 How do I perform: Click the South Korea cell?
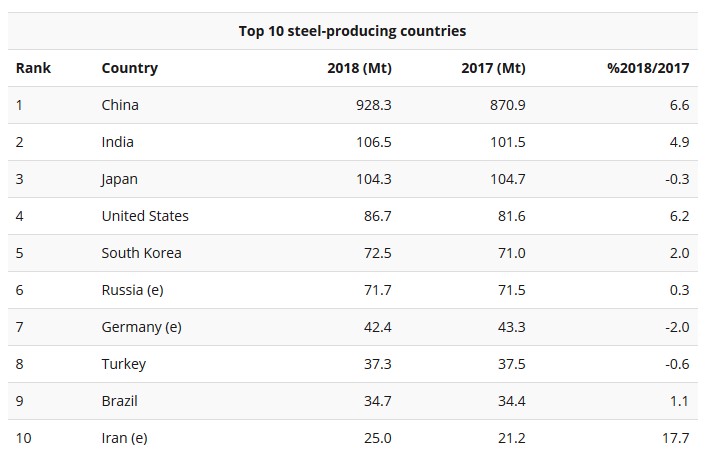[141, 253]
